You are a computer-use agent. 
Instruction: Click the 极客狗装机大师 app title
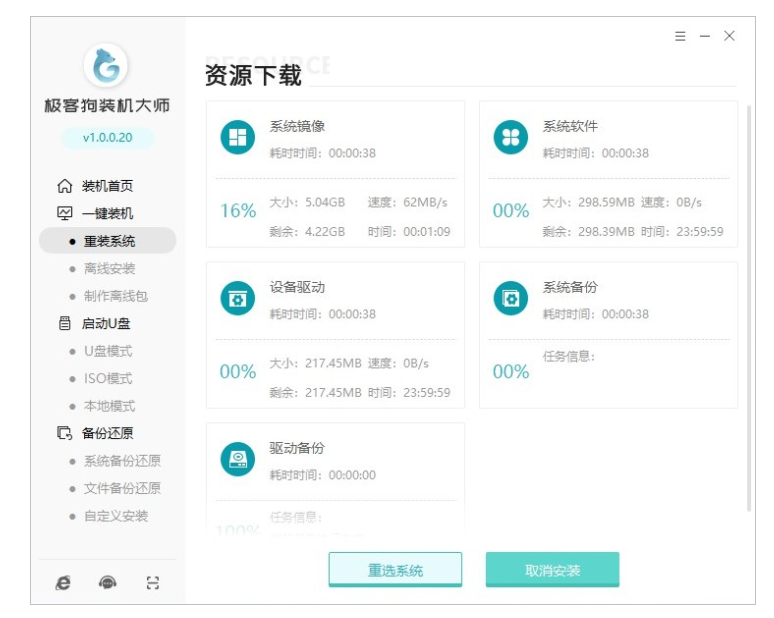tap(107, 105)
